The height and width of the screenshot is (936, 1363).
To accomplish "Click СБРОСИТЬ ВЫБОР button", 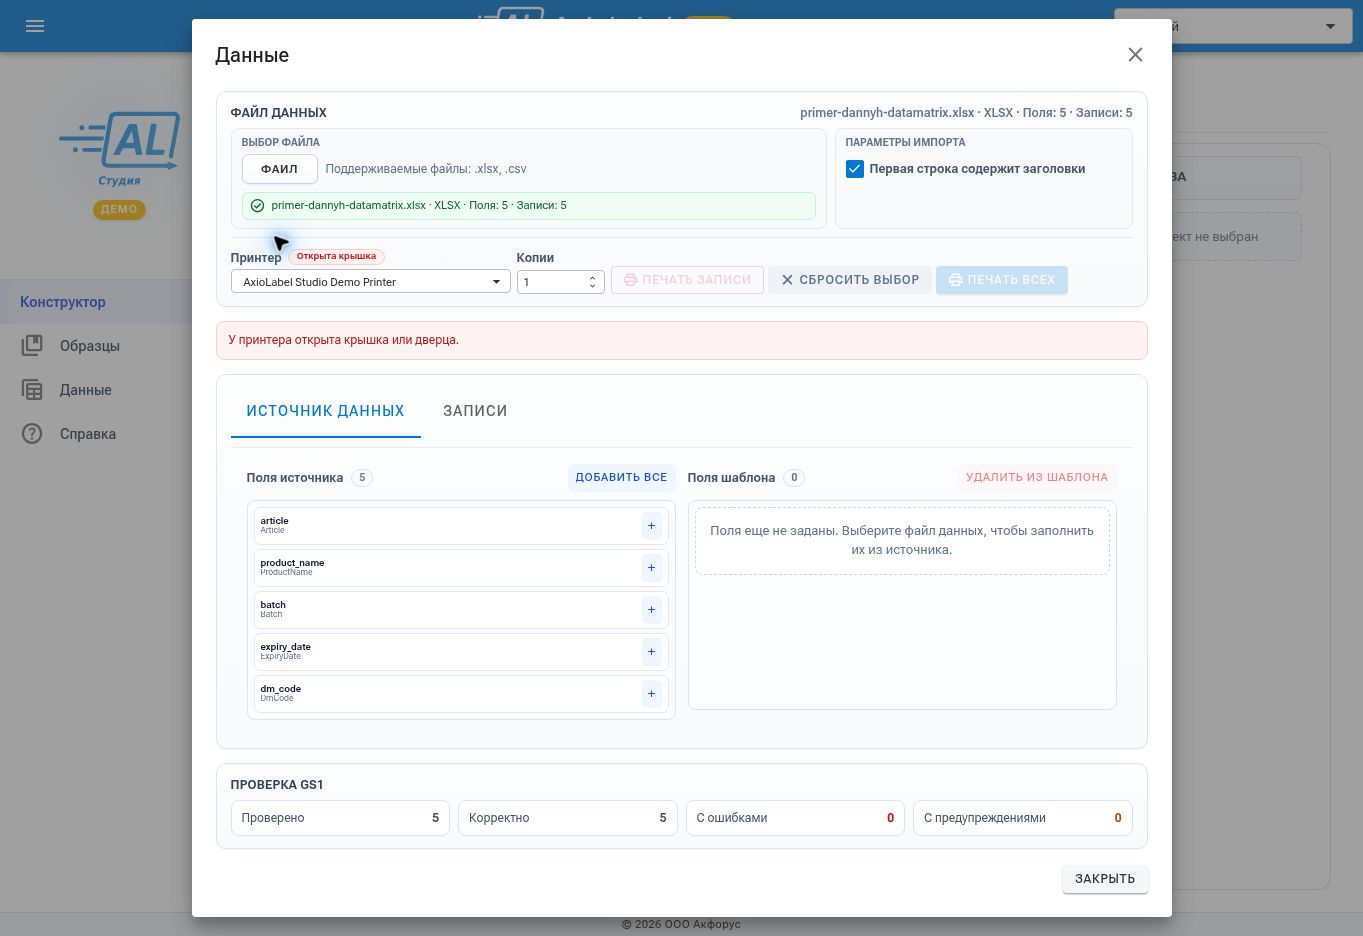I will pos(850,280).
